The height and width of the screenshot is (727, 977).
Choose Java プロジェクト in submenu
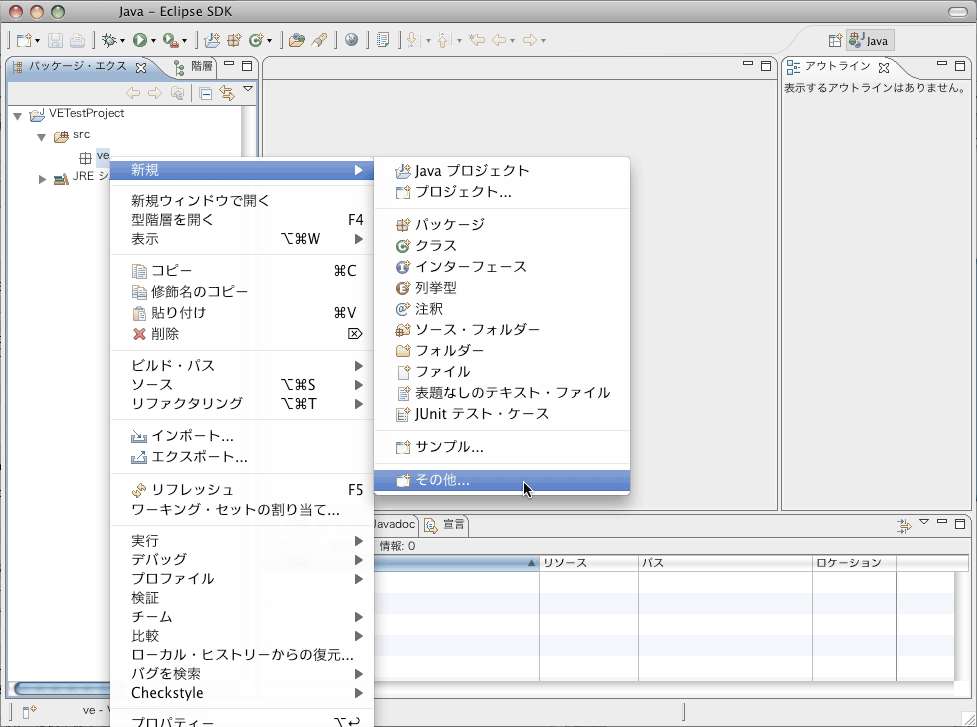point(502,171)
